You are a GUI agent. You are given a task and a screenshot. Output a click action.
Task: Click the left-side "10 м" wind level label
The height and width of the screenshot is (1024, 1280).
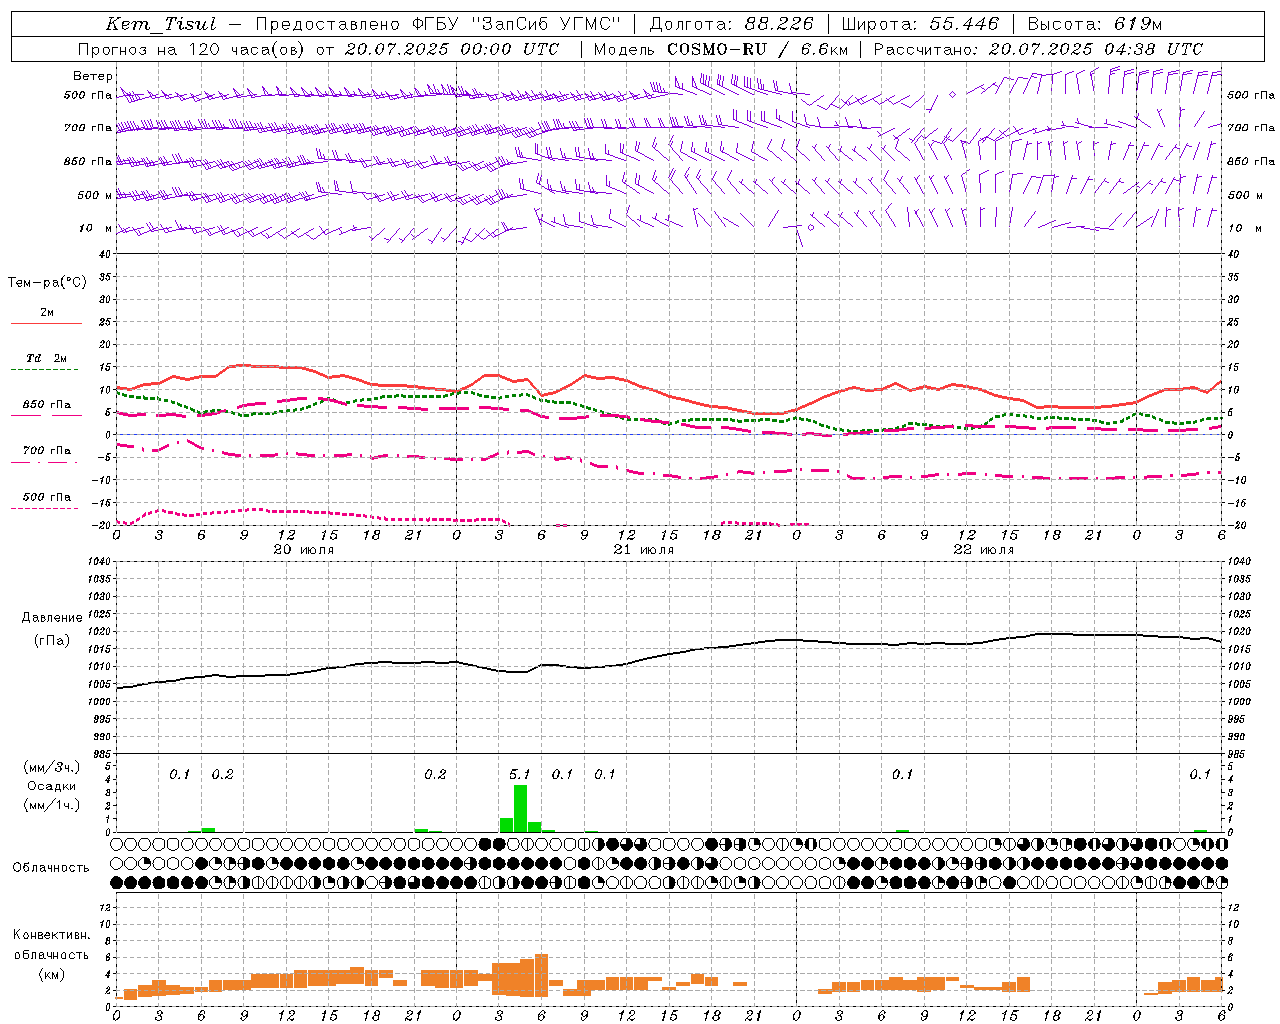95,228
